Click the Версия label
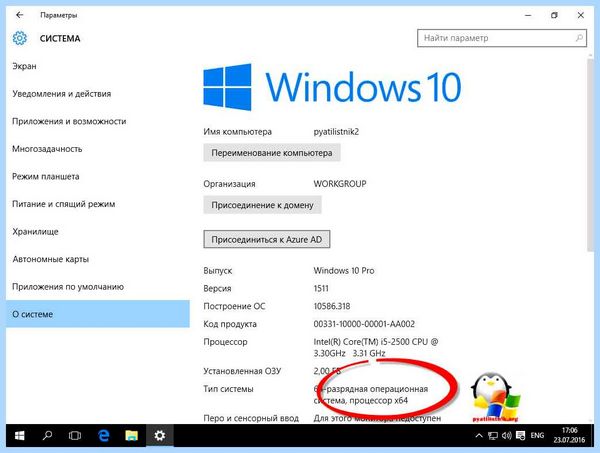The width and height of the screenshot is (600, 453). coord(217,288)
